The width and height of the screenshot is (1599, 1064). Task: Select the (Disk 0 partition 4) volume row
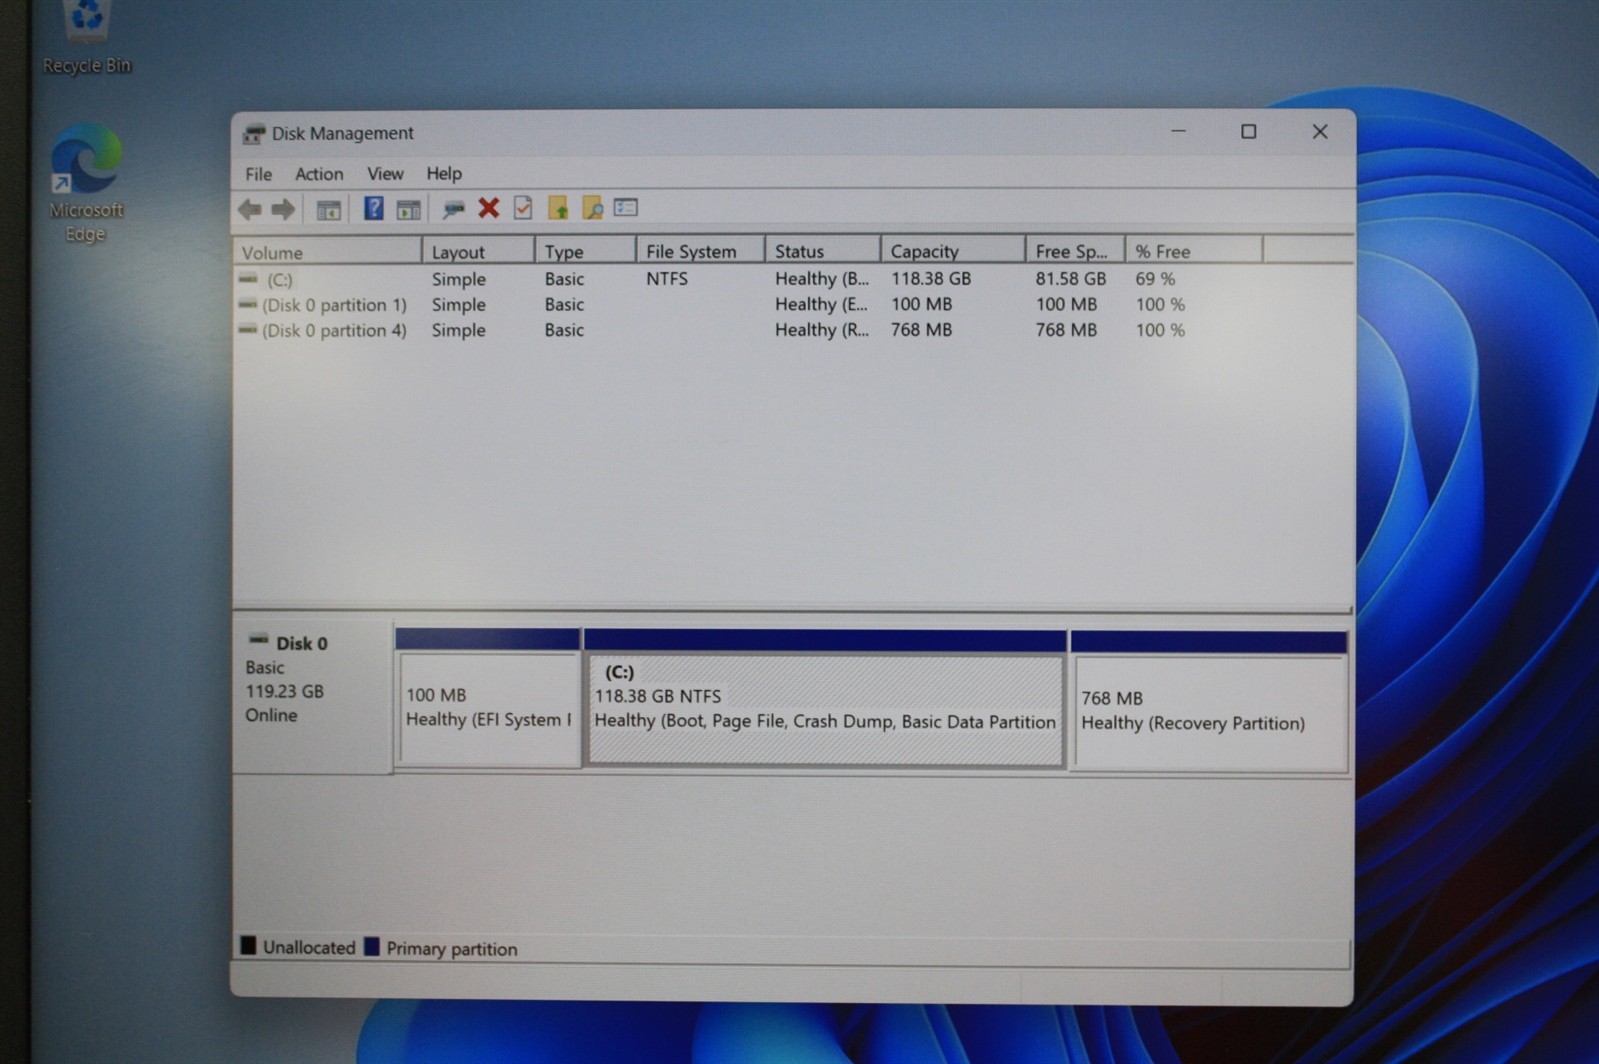pyautogui.click(x=334, y=331)
